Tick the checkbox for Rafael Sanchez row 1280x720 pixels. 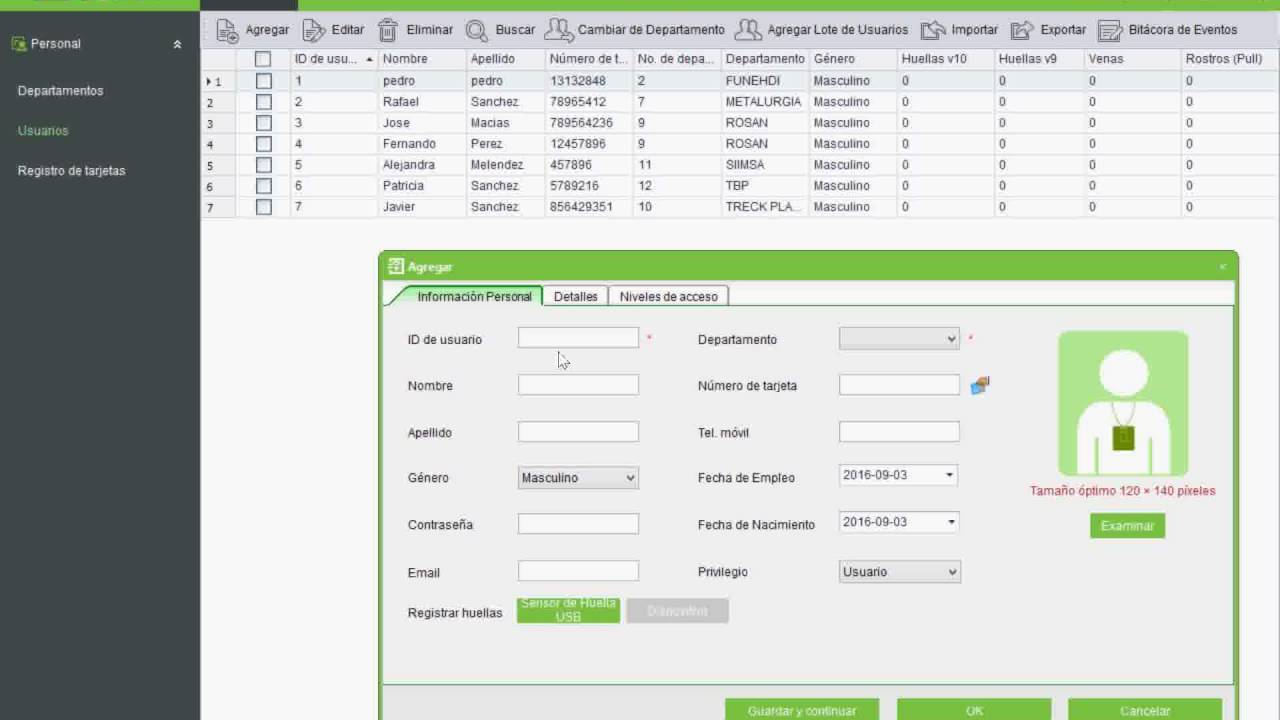pos(263,102)
